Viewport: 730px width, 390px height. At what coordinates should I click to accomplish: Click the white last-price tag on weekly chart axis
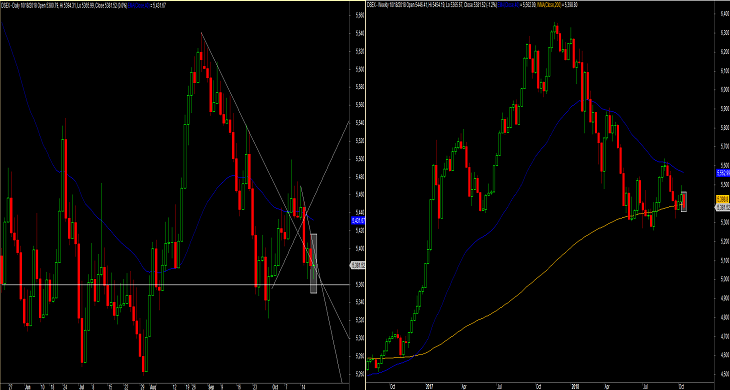[x=722, y=207]
